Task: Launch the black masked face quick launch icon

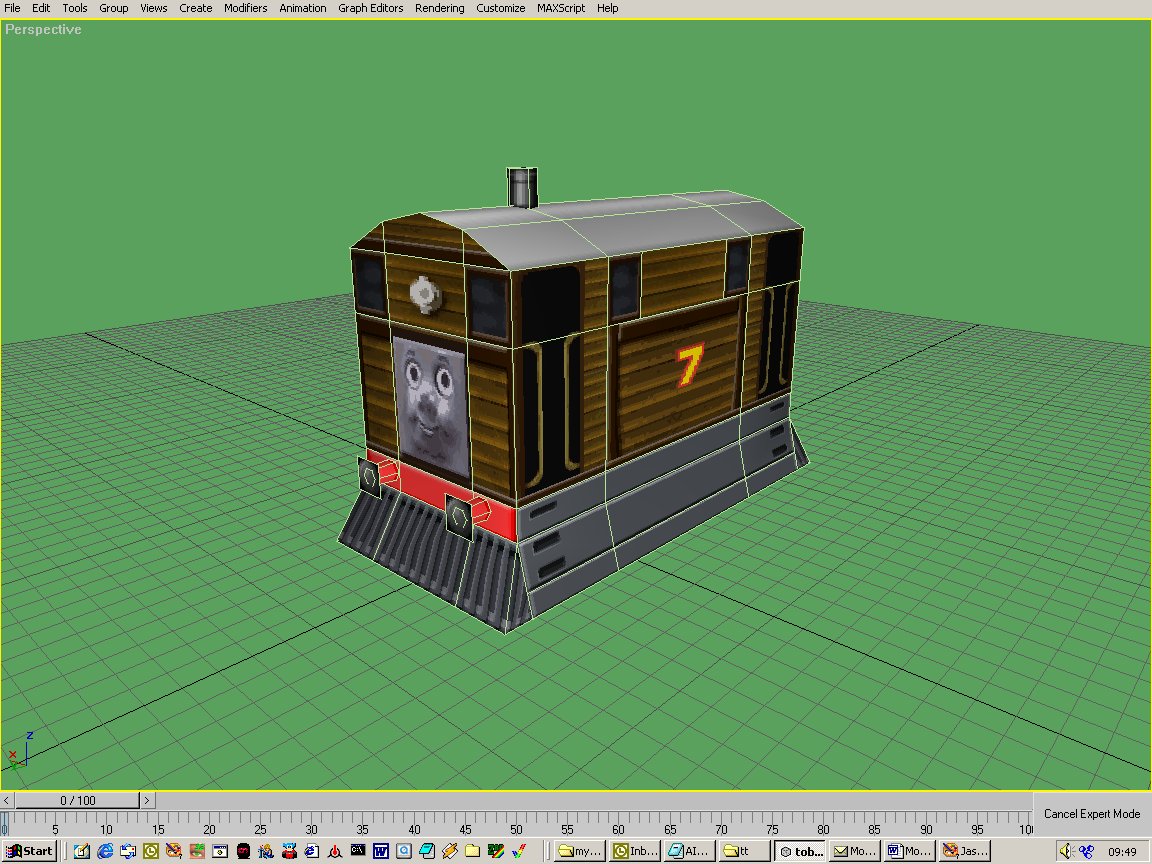Action: [243, 852]
